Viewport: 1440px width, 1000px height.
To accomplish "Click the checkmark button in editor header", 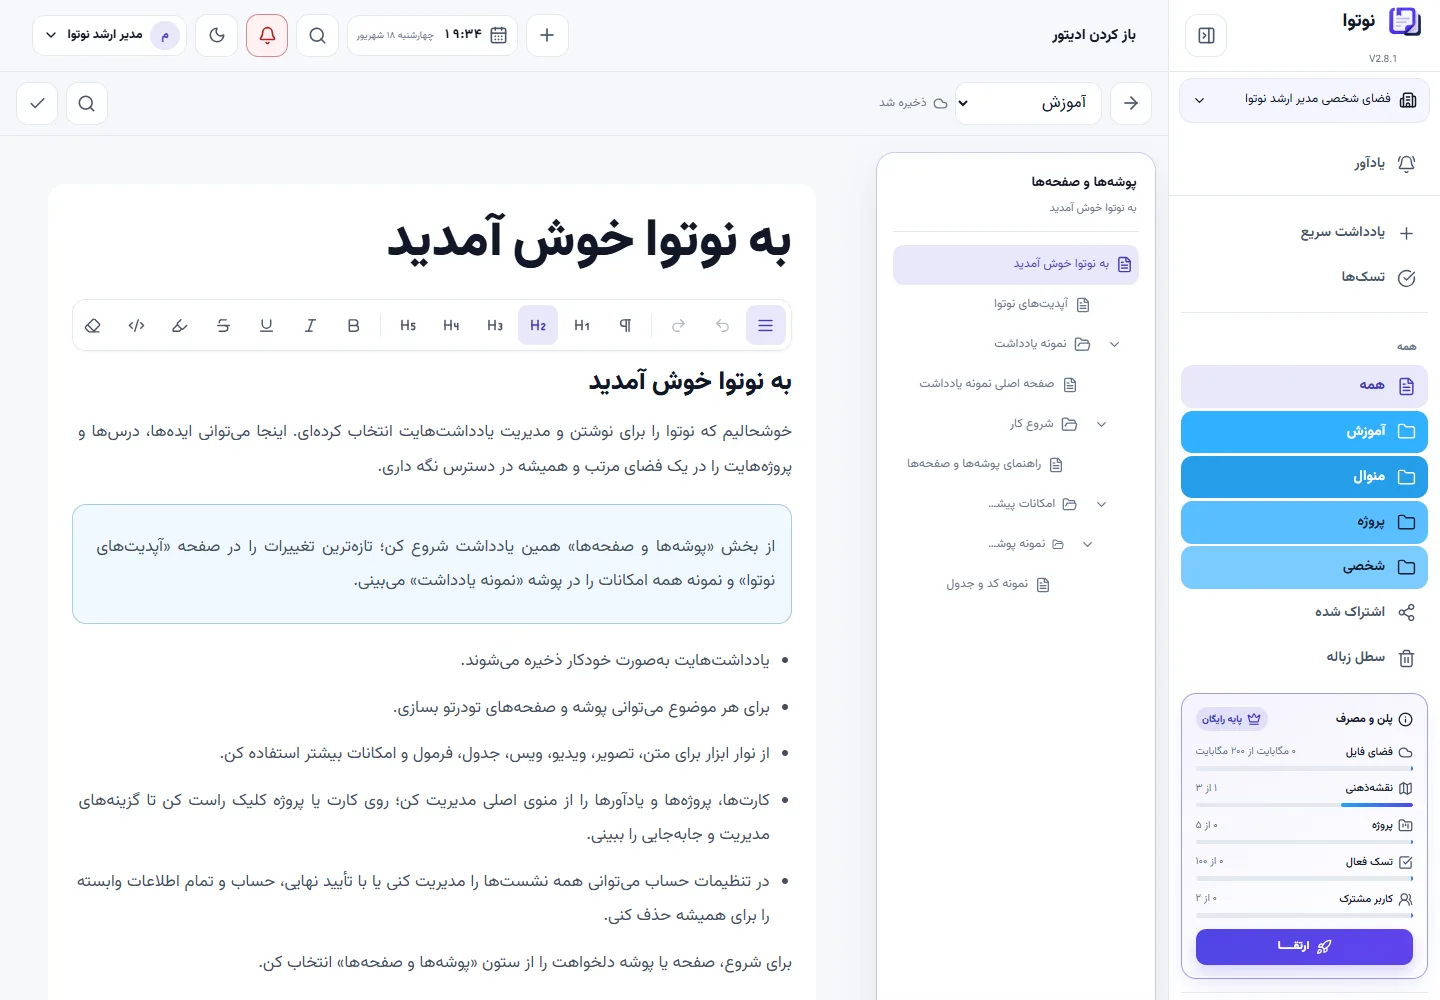I will [37, 103].
